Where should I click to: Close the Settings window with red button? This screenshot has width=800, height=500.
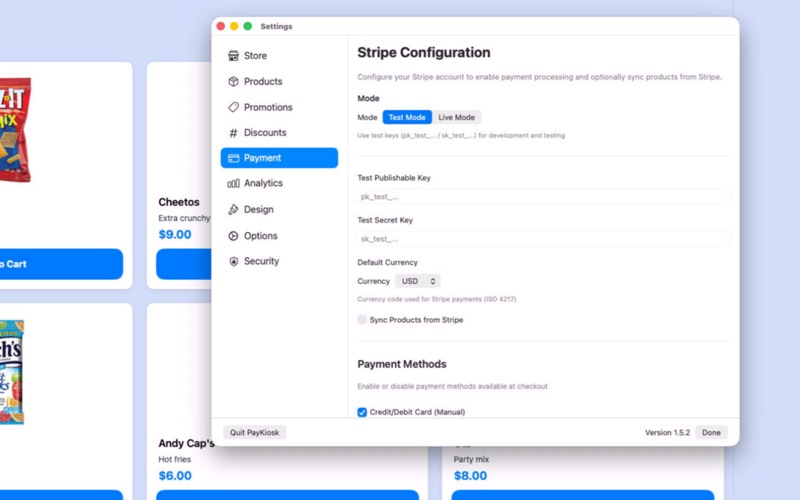221,26
